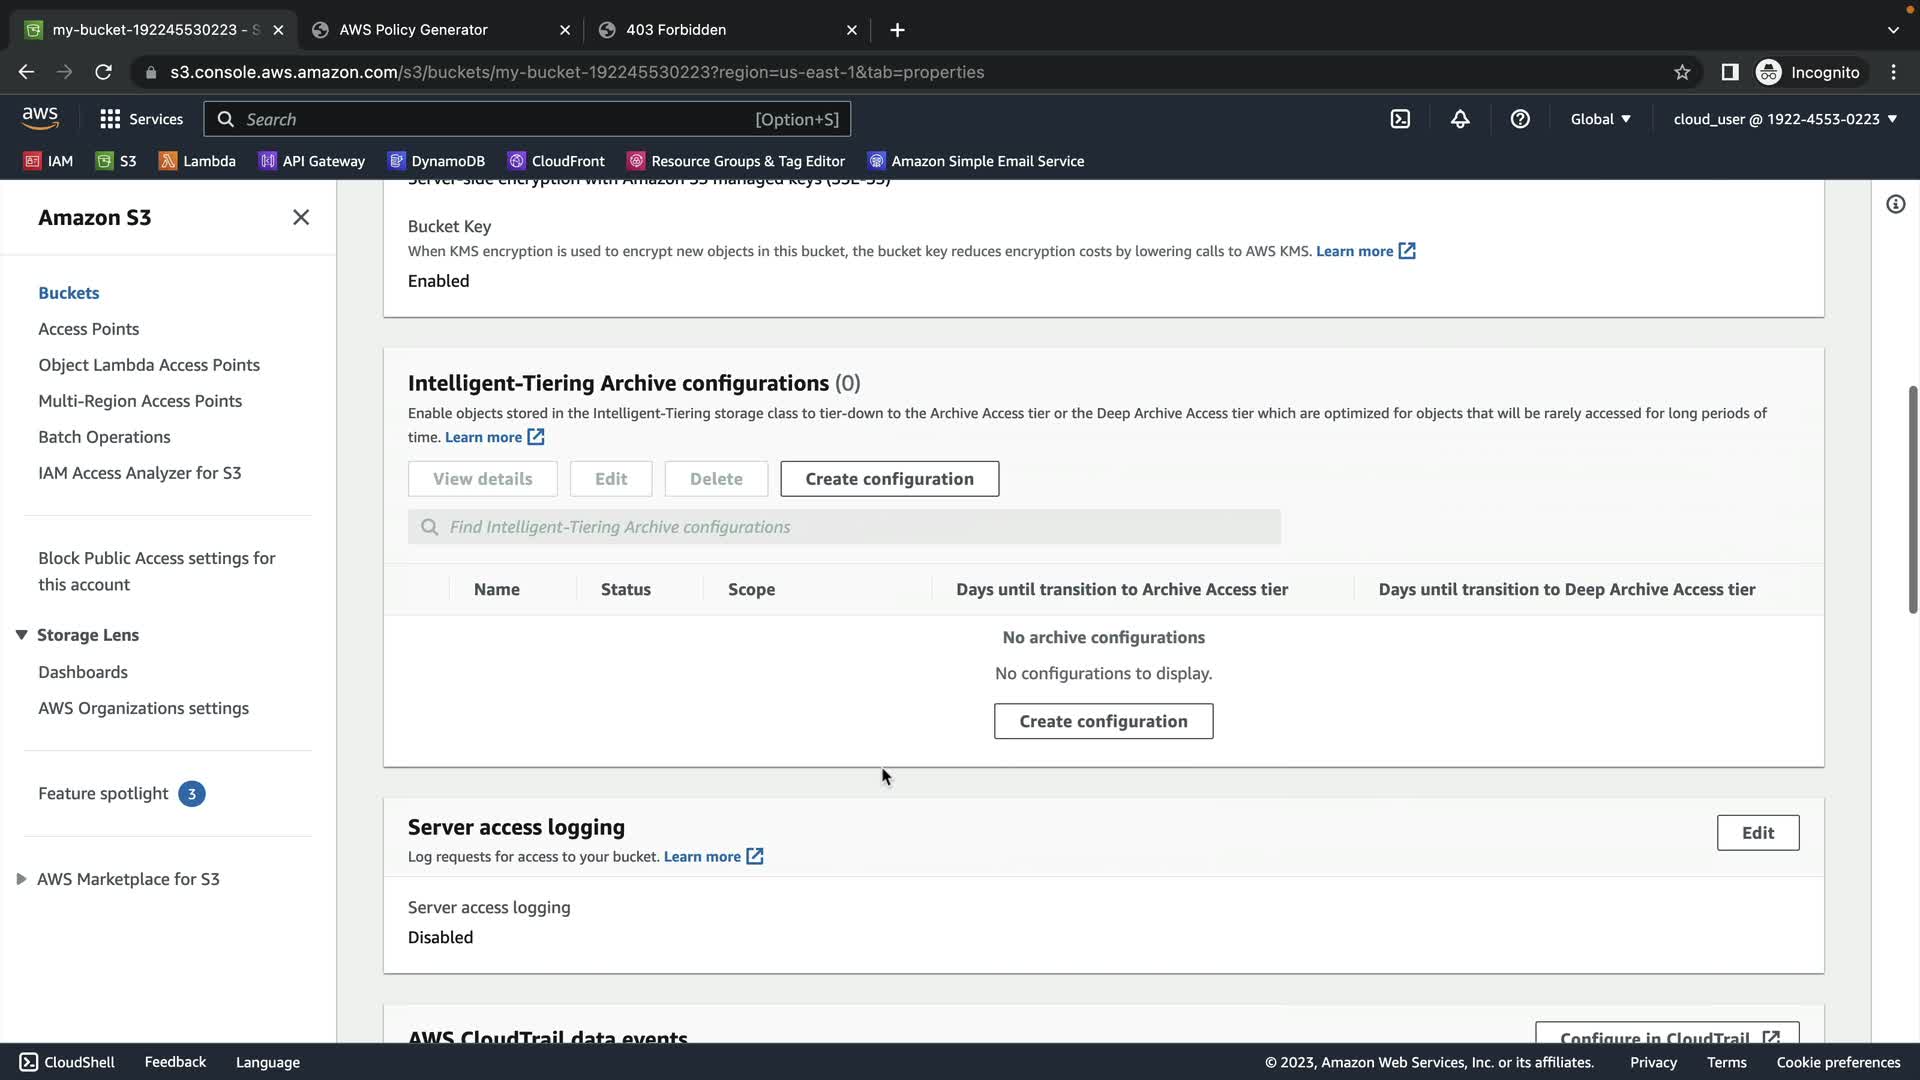Click the Find Intelligent-Tiering configurations field

844,527
